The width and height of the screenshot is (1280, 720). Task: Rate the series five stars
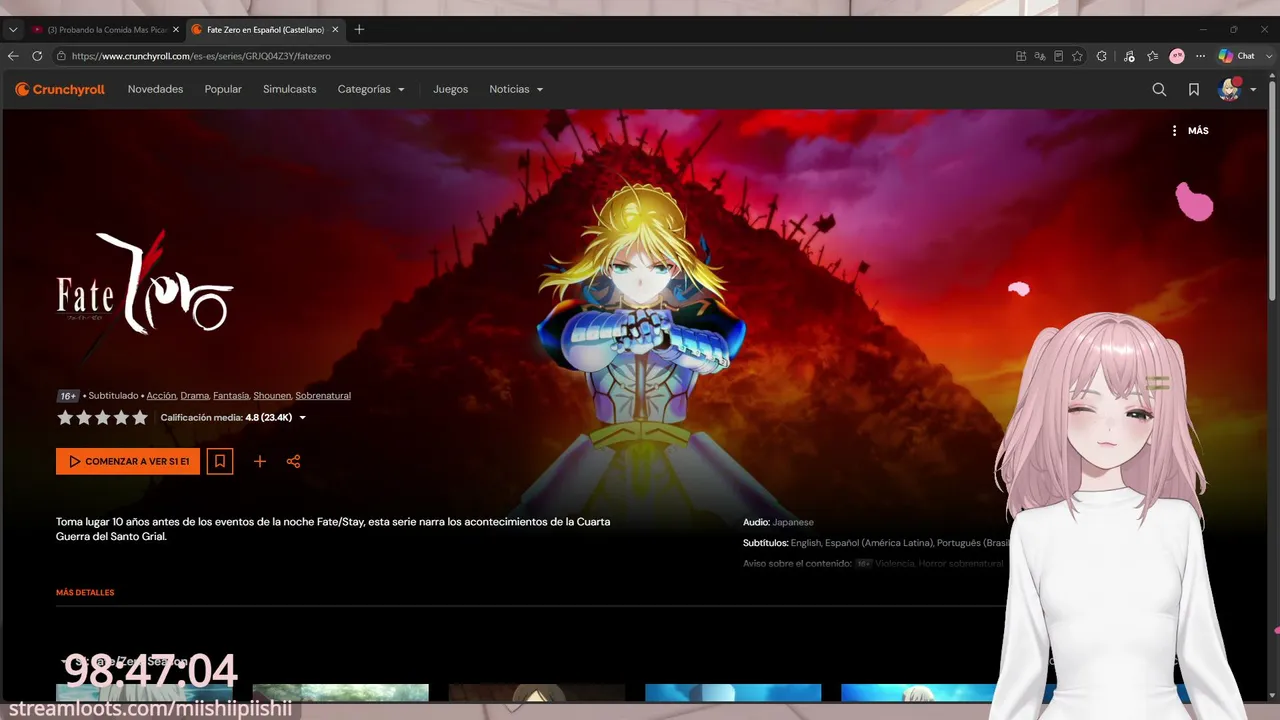139,418
